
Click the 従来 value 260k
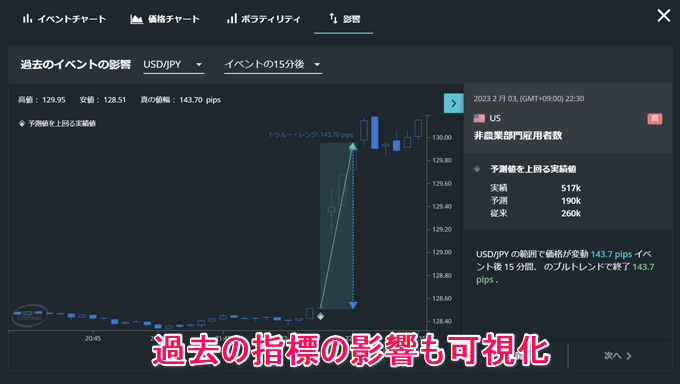click(571, 213)
